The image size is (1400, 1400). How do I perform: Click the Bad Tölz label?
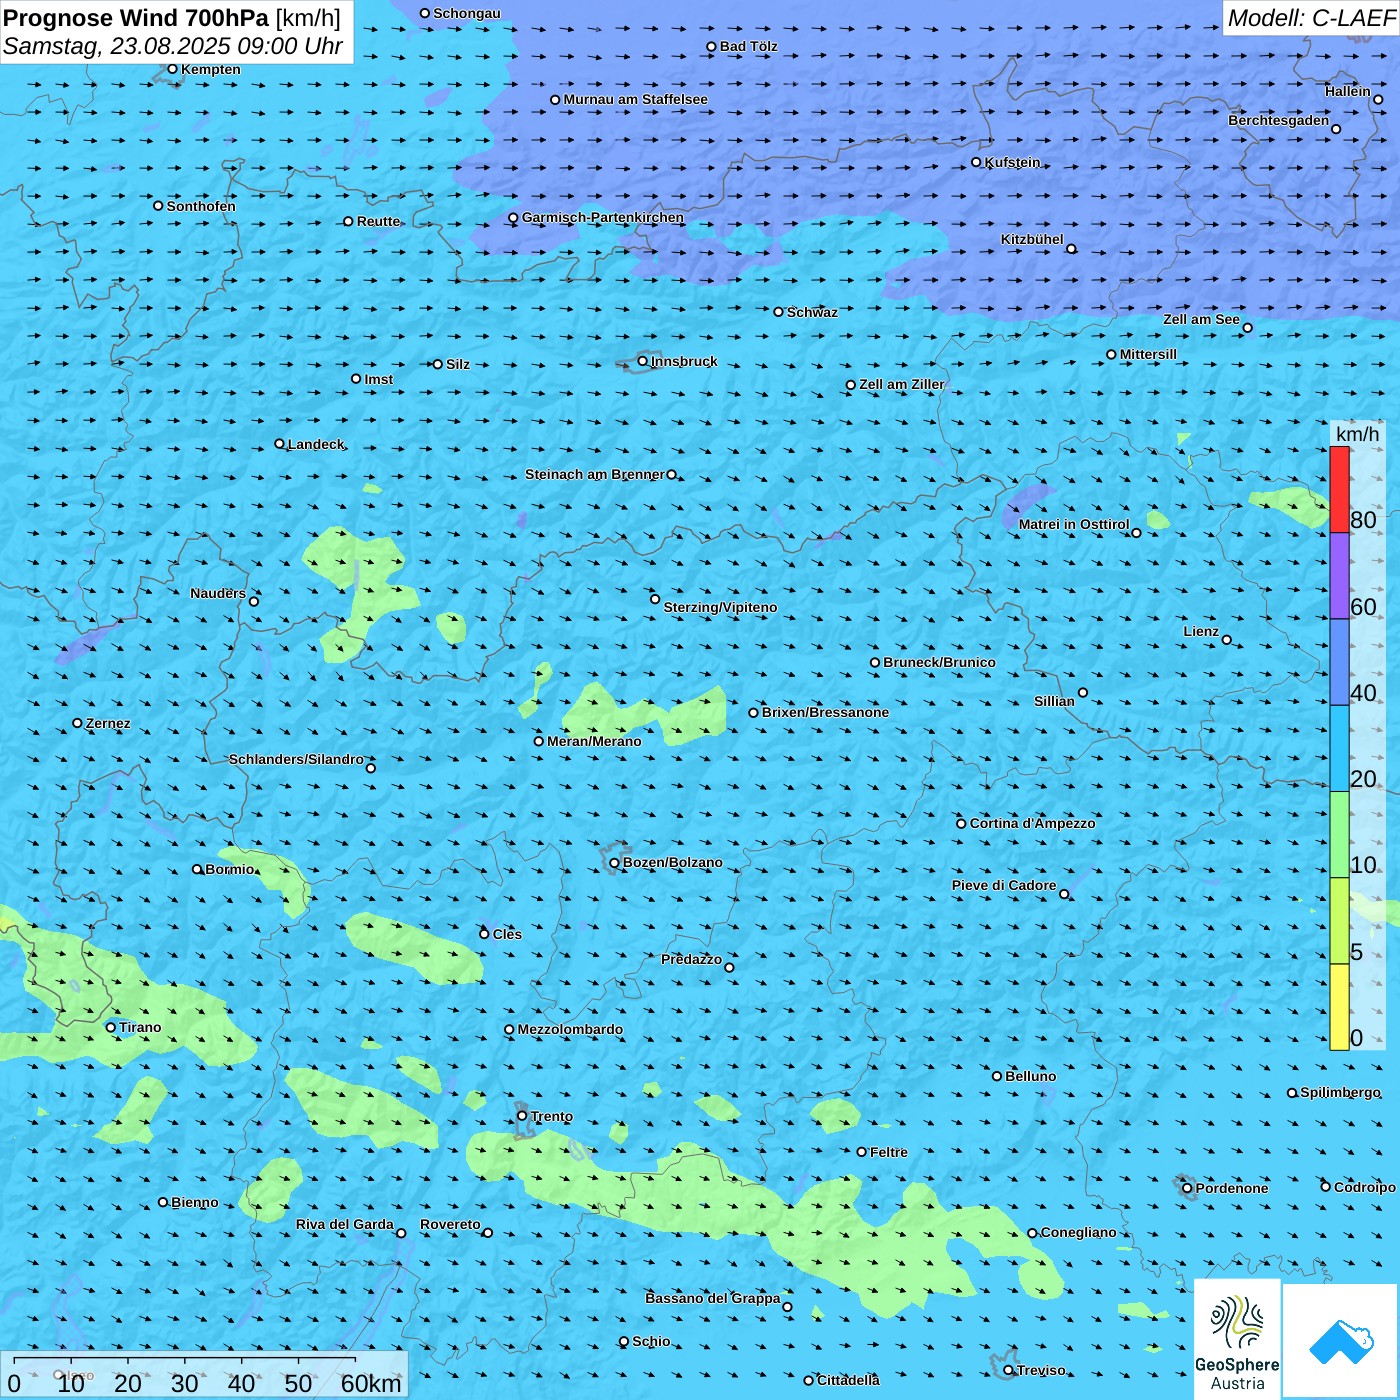click(x=748, y=46)
